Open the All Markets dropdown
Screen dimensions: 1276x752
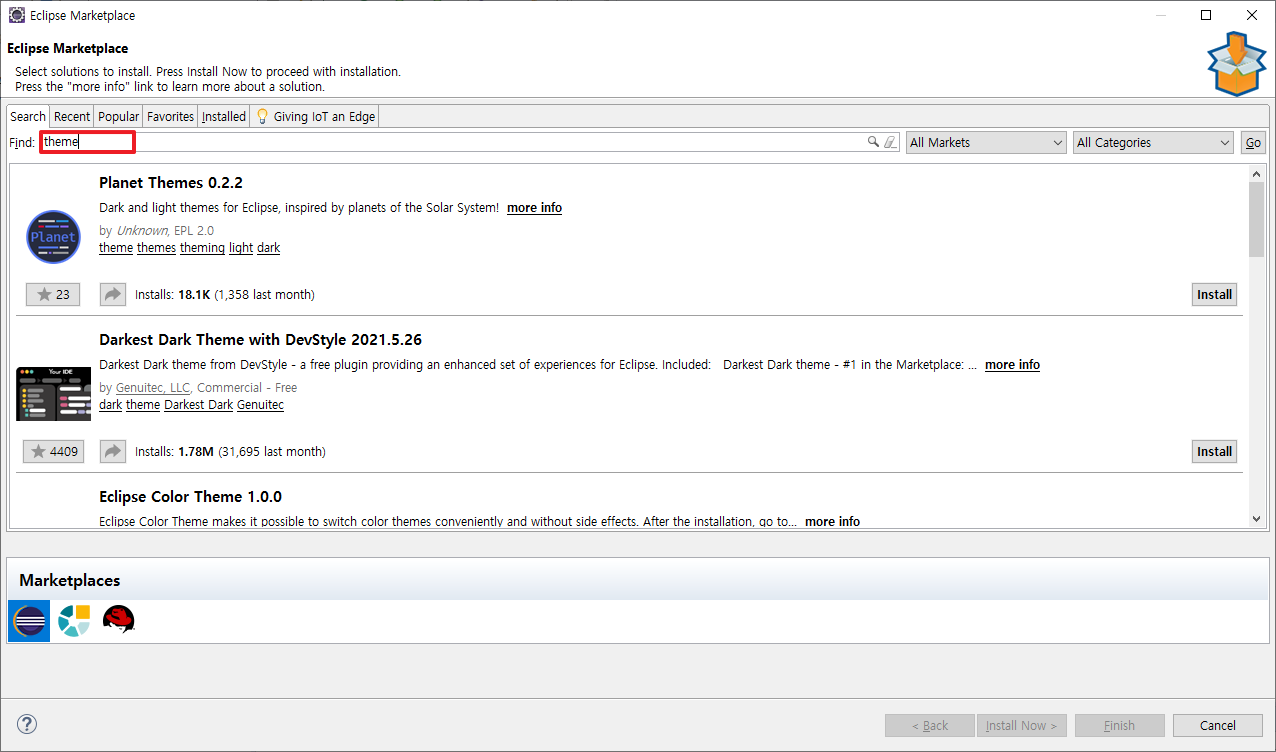point(986,142)
